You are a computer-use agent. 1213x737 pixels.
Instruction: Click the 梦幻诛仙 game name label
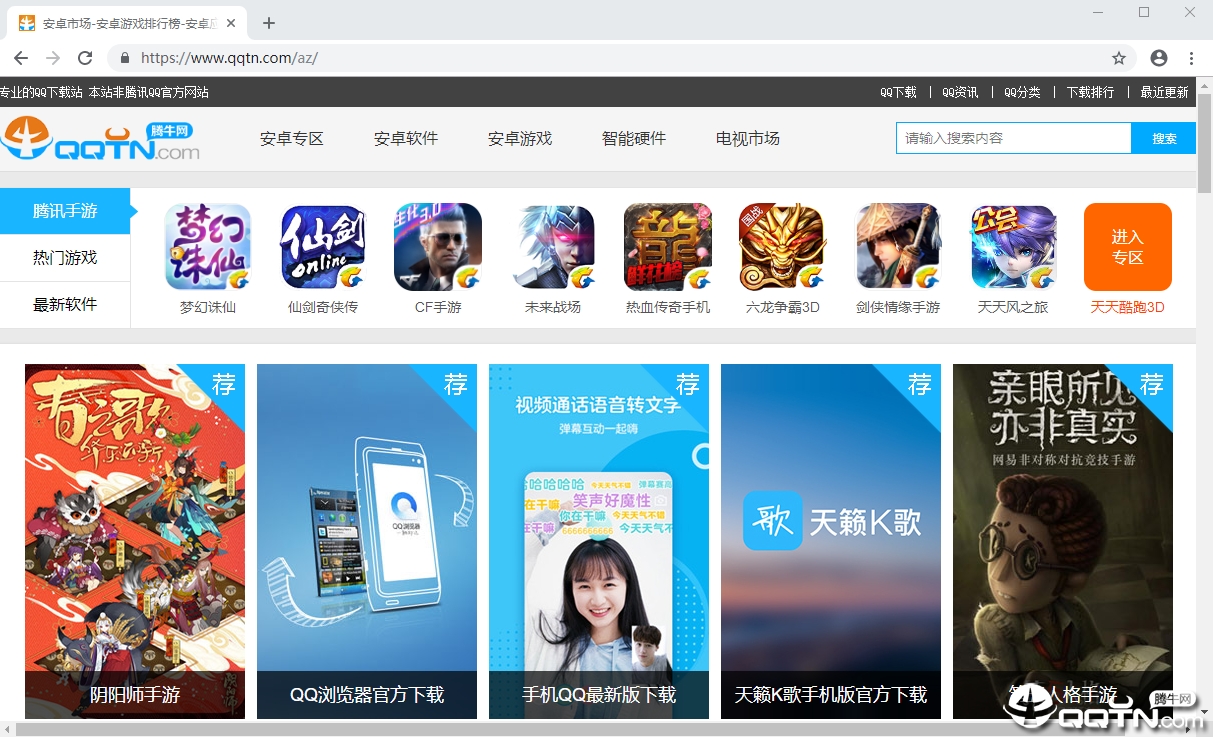point(208,307)
